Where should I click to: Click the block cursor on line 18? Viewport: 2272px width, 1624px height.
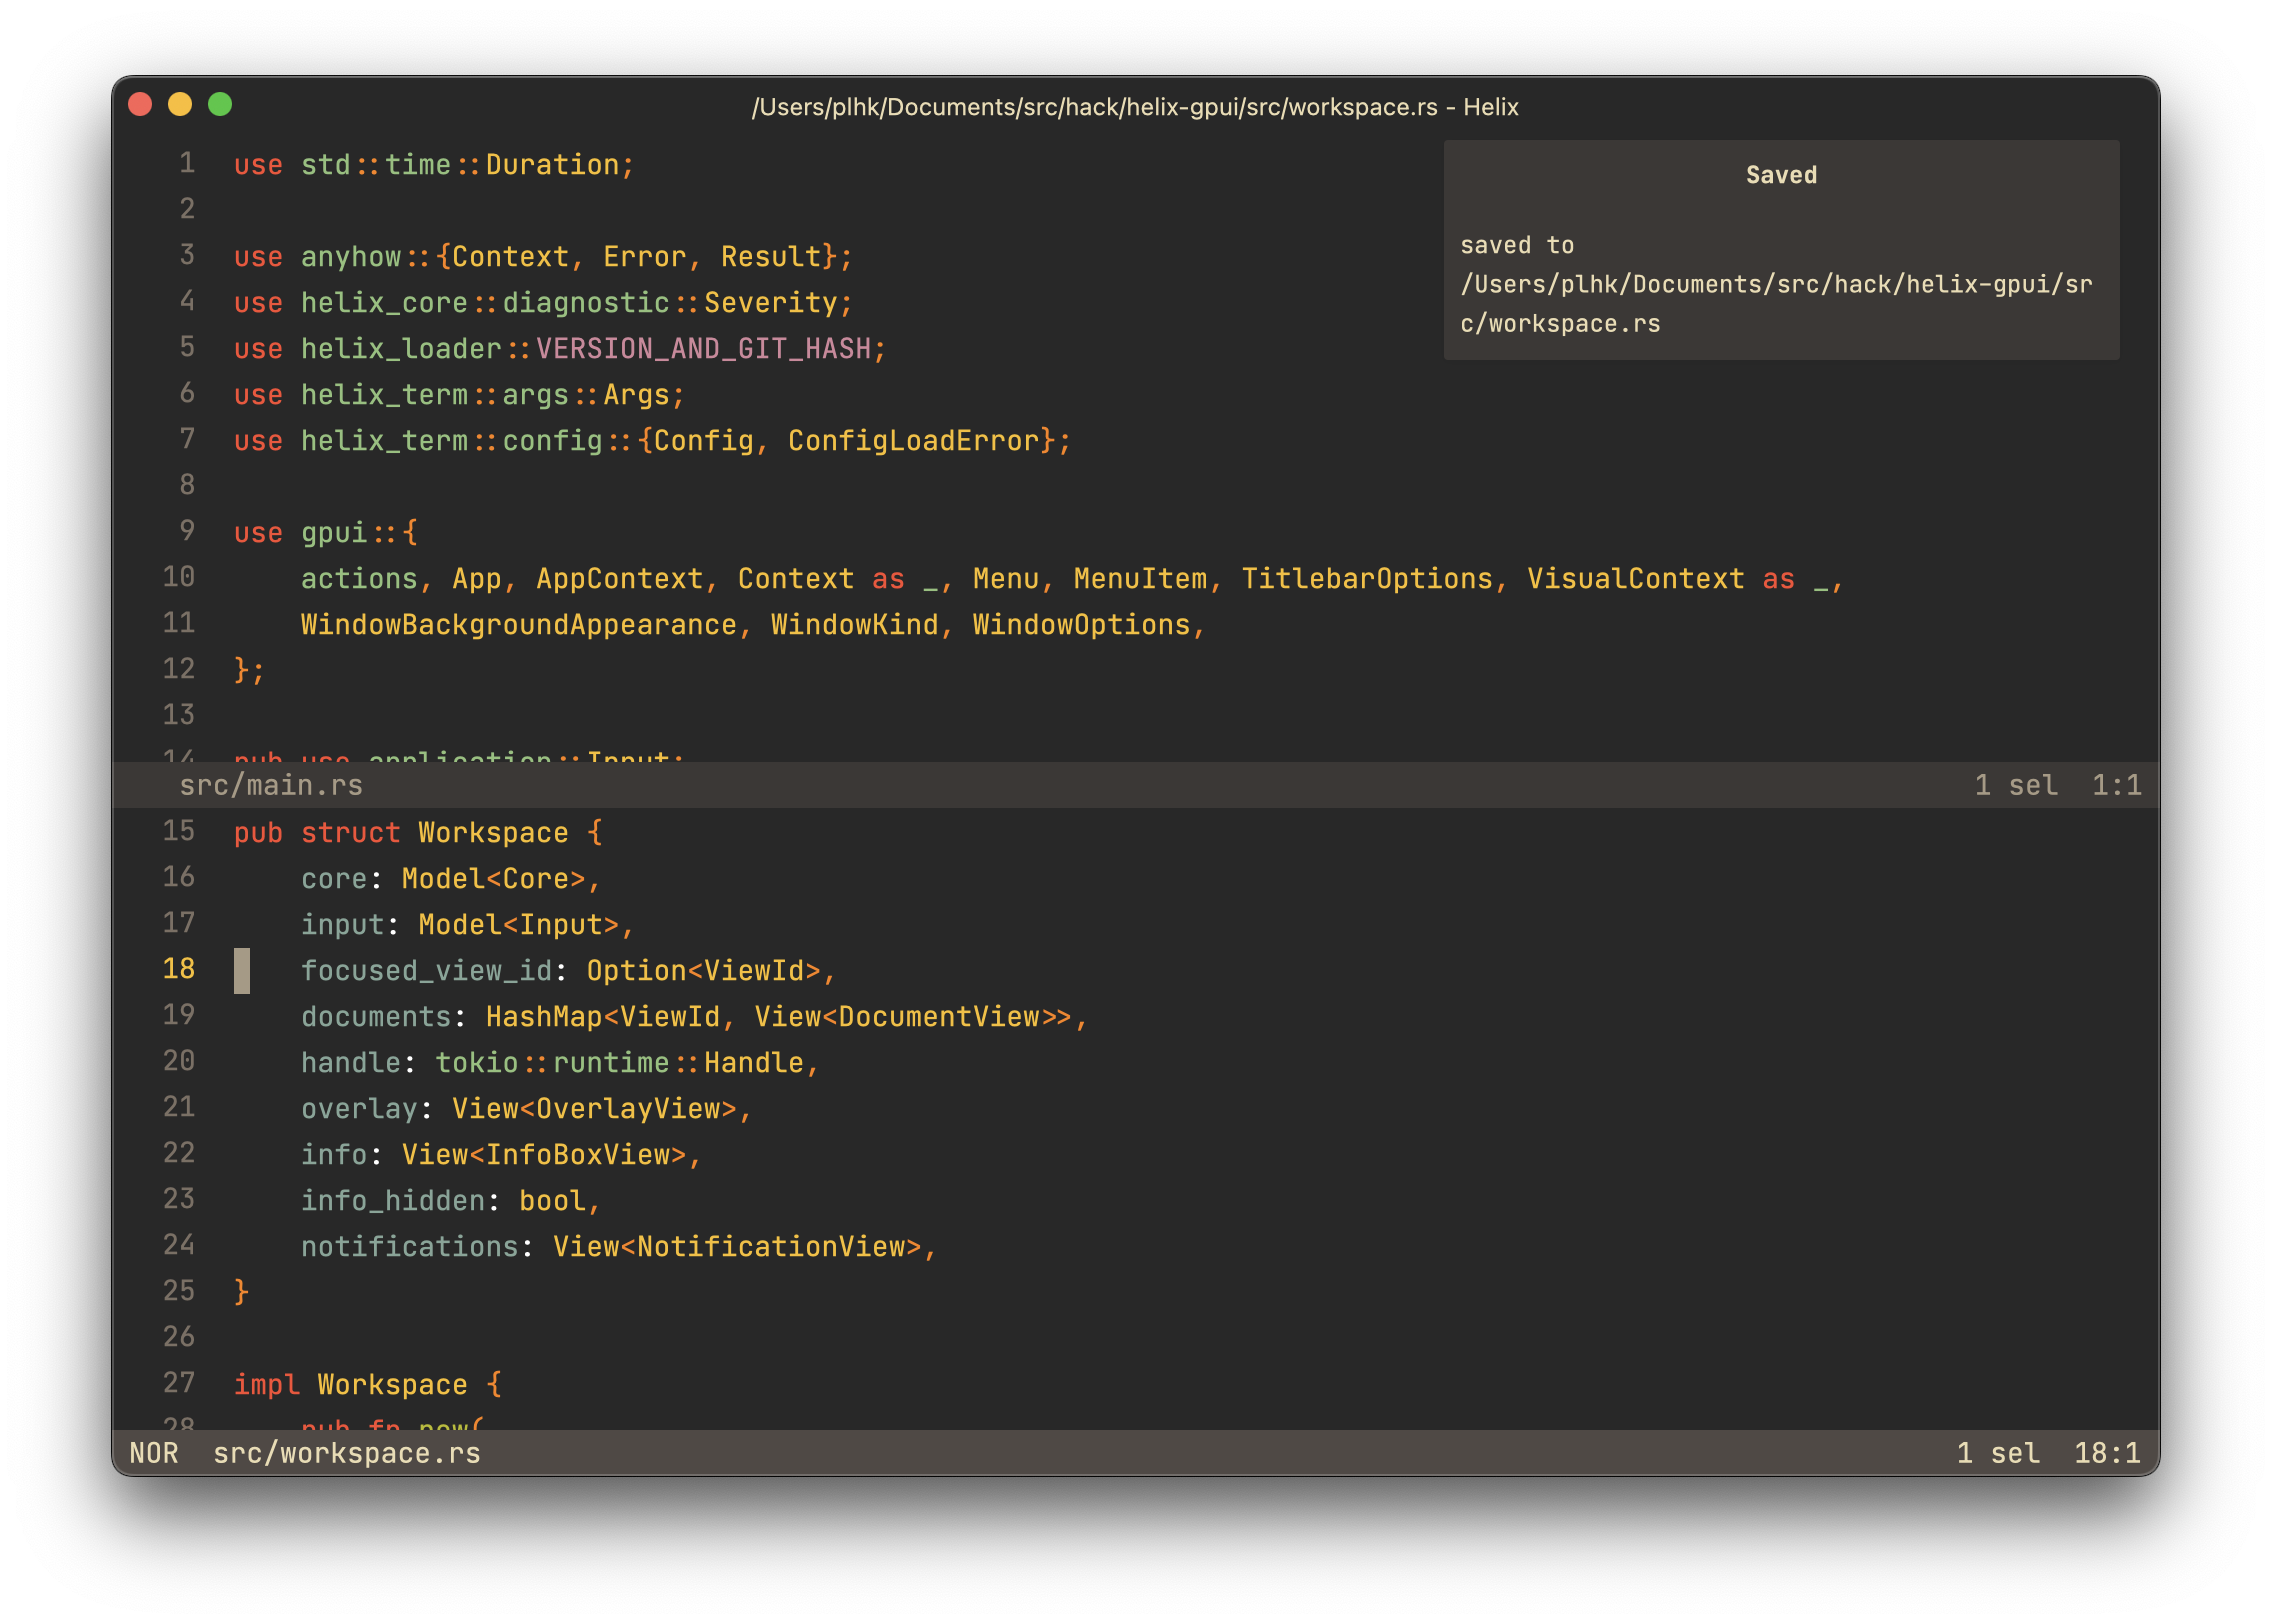[242, 971]
